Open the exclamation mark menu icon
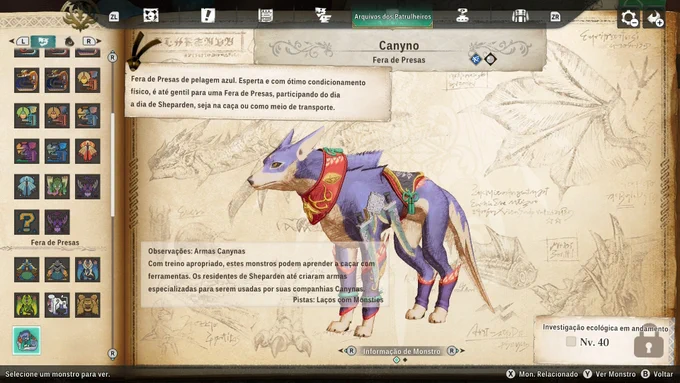This screenshot has width=680, height=383. click(x=208, y=16)
